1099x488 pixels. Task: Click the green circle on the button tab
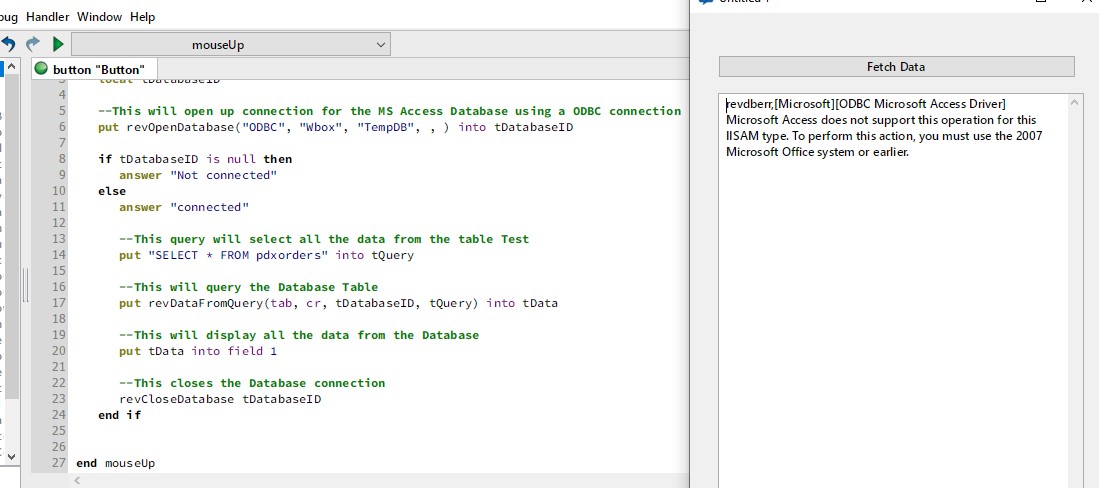pyautogui.click(x=41, y=69)
